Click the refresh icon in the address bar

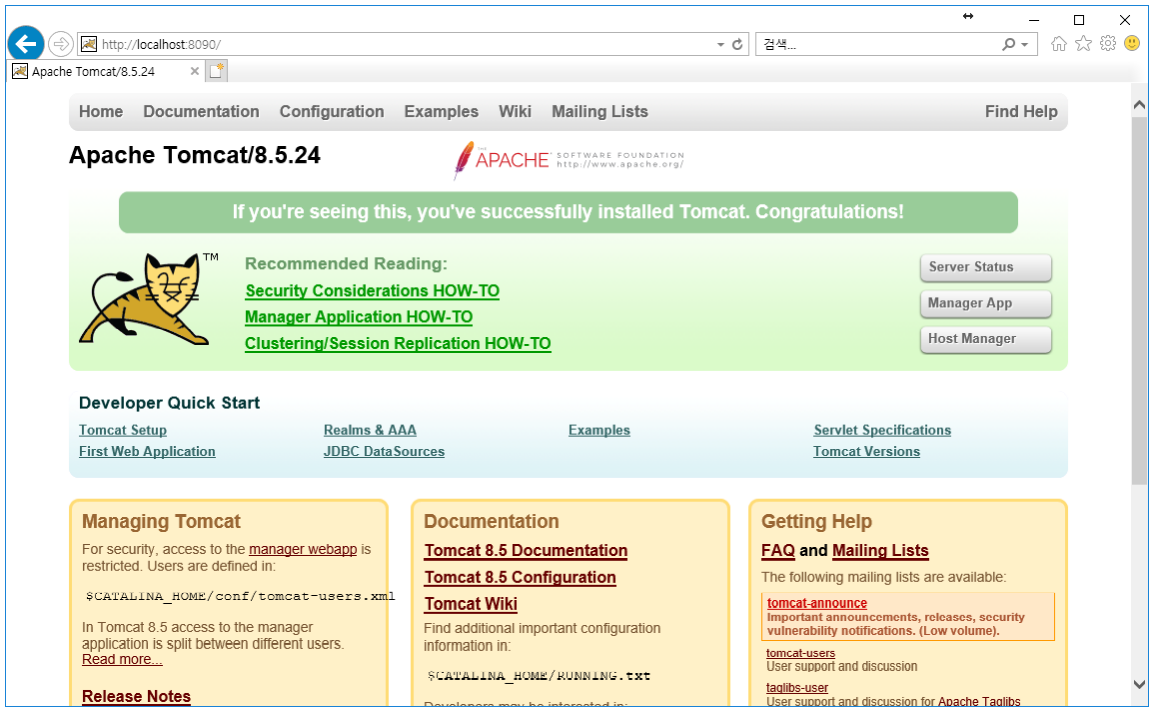click(x=737, y=44)
